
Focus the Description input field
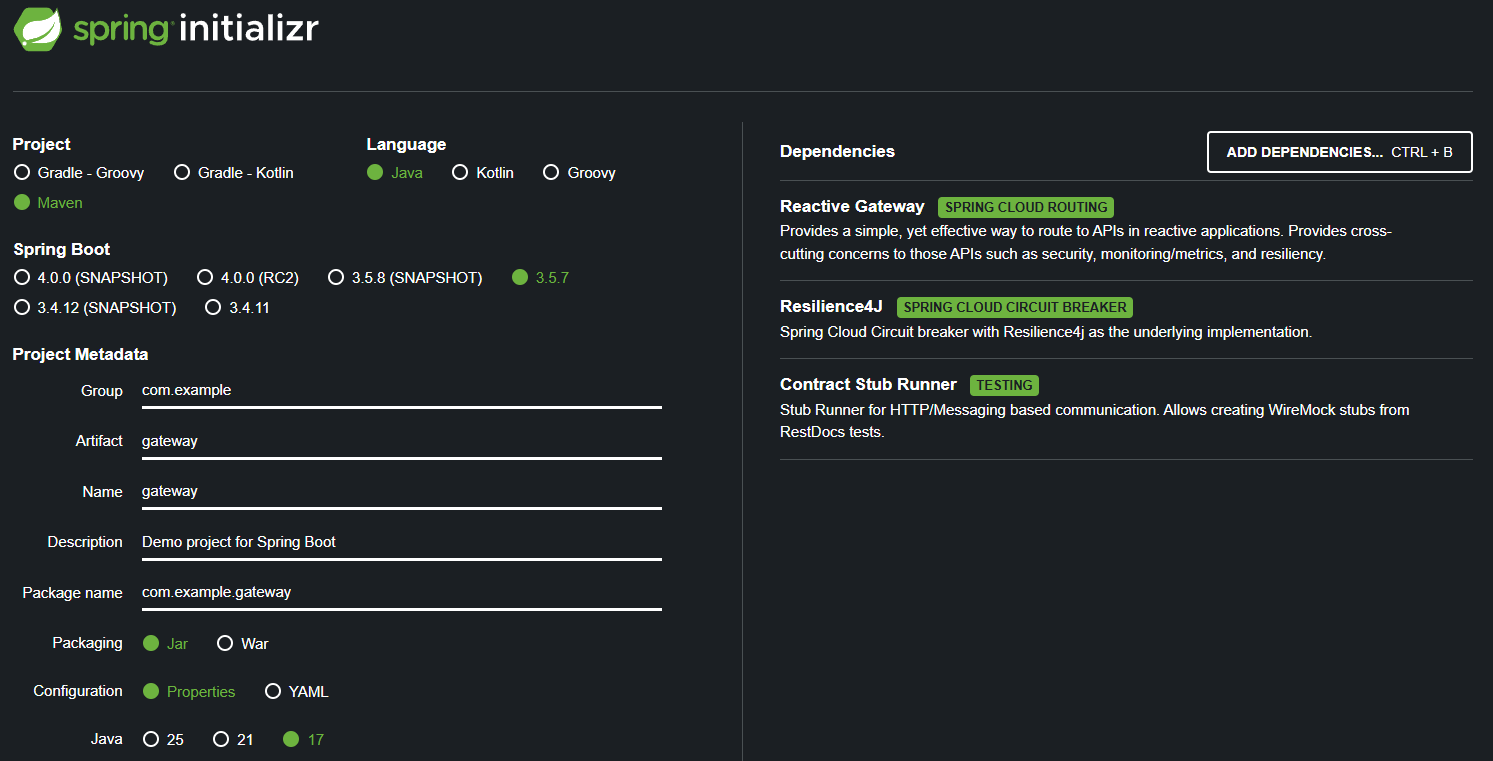point(402,543)
